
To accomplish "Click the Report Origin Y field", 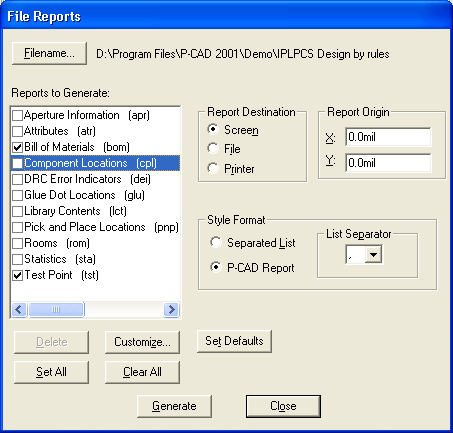I will coord(388,163).
